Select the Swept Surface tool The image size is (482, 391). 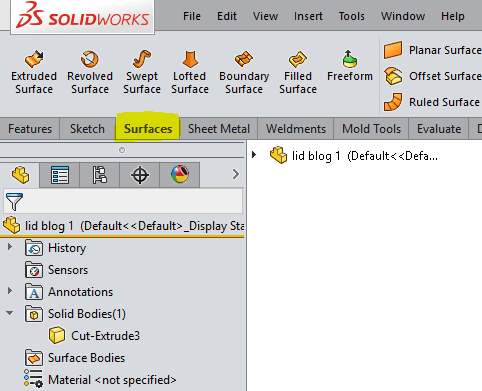point(142,72)
